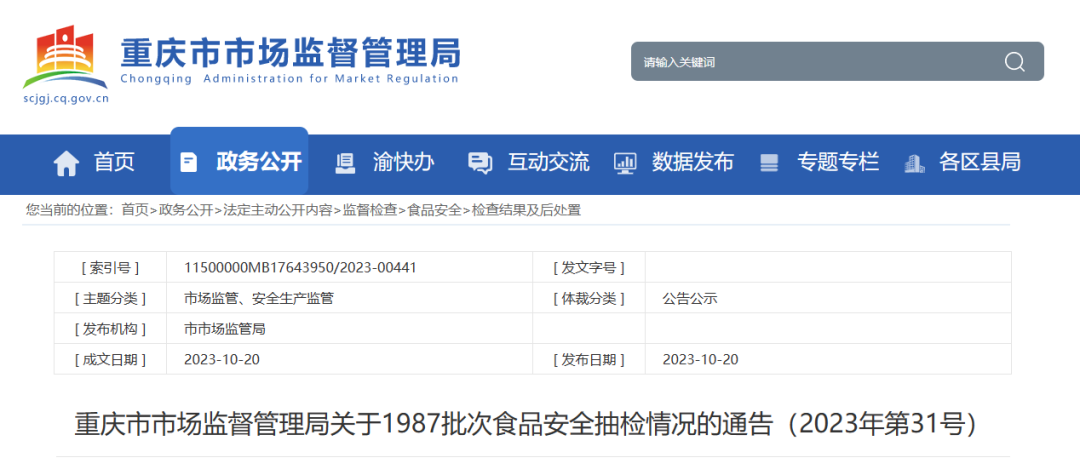The height and width of the screenshot is (475, 1080).
Task: Click the stack icon beside 专题专栏
Action: (x=769, y=162)
